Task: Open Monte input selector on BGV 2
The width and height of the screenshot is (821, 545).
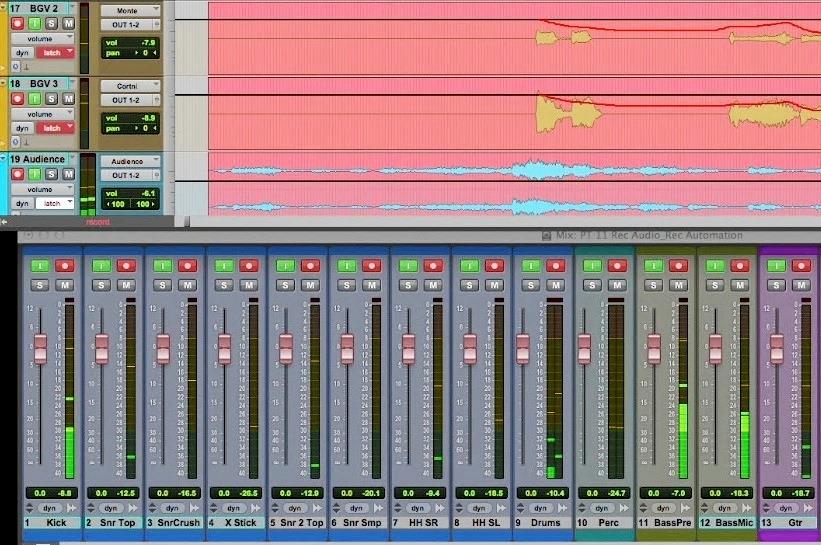Action: click(130, 10)
